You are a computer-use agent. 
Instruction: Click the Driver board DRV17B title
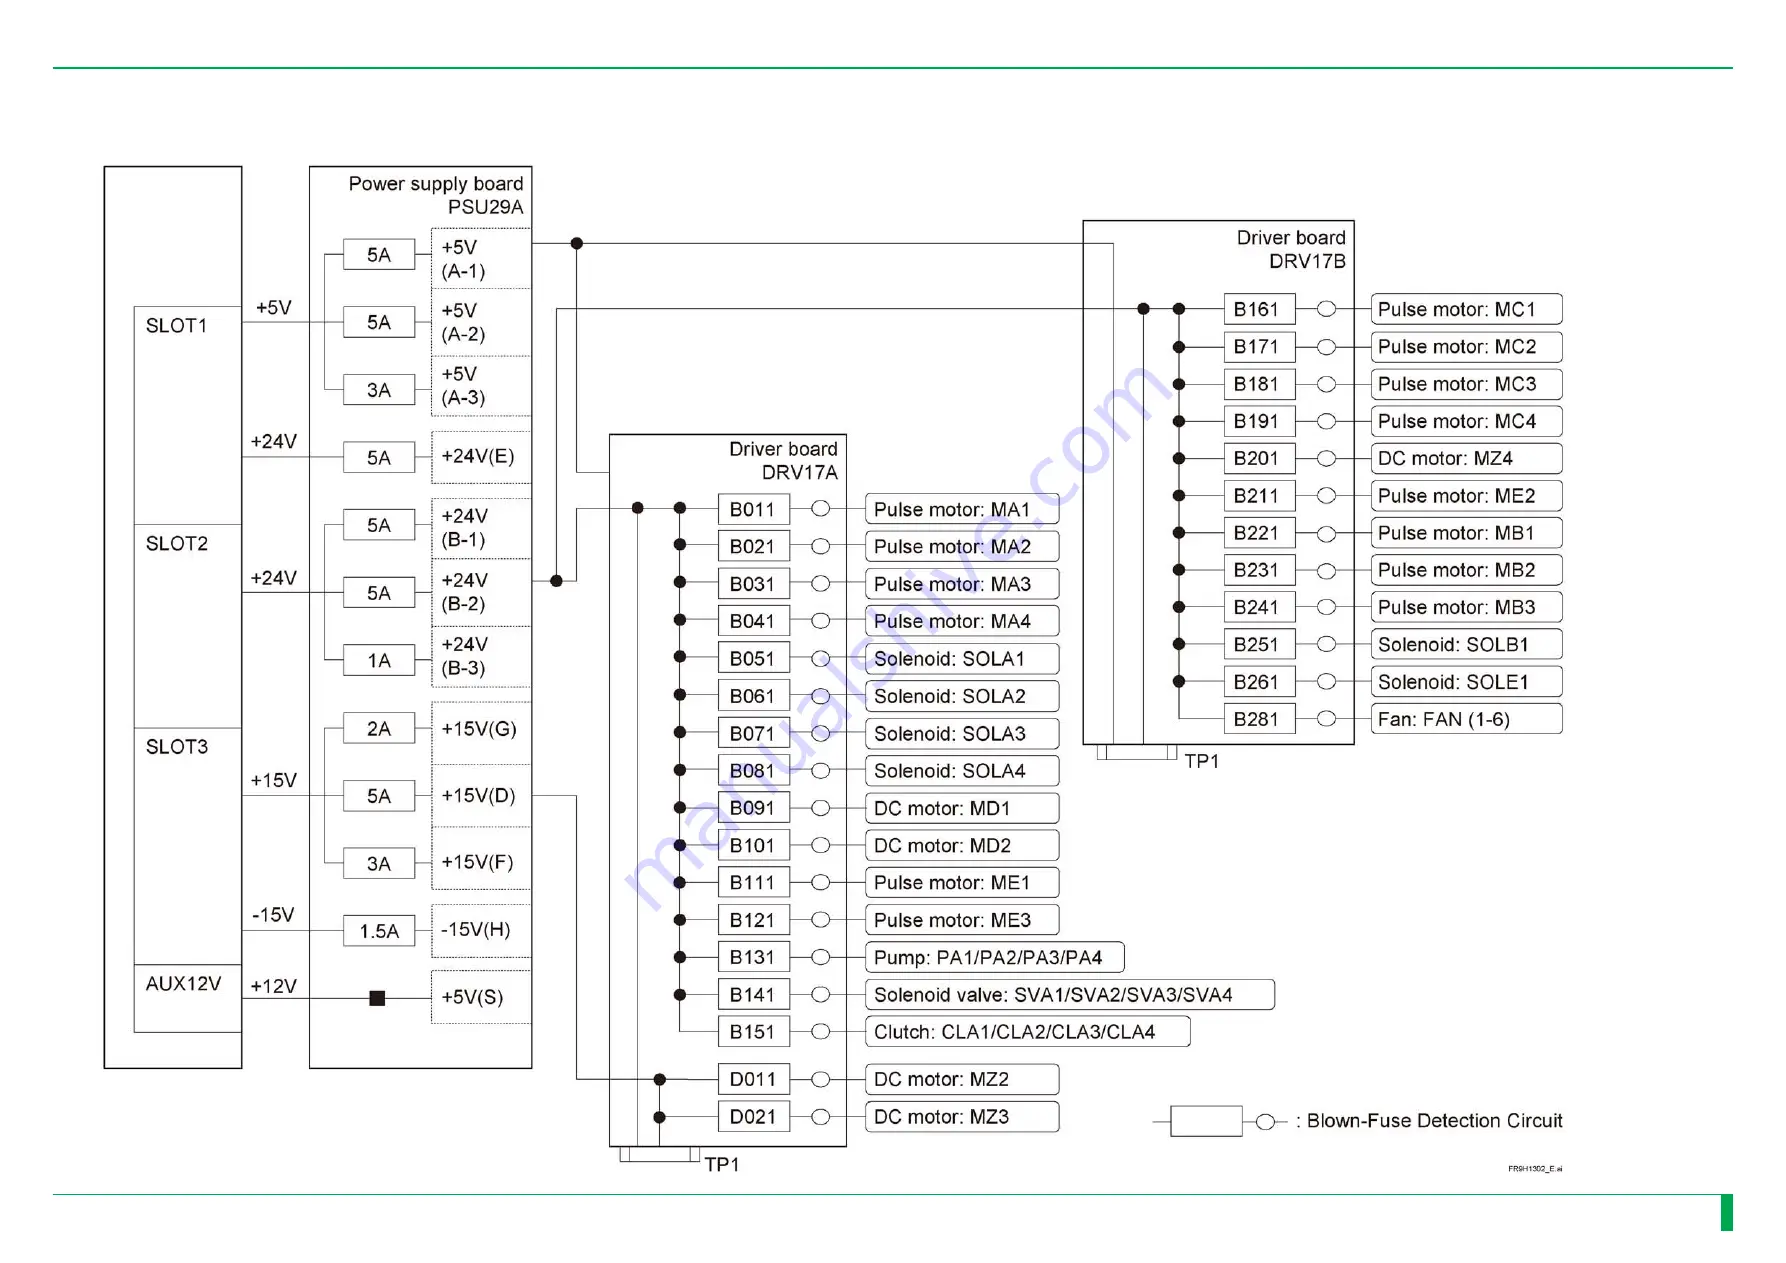pos(1291,249)
